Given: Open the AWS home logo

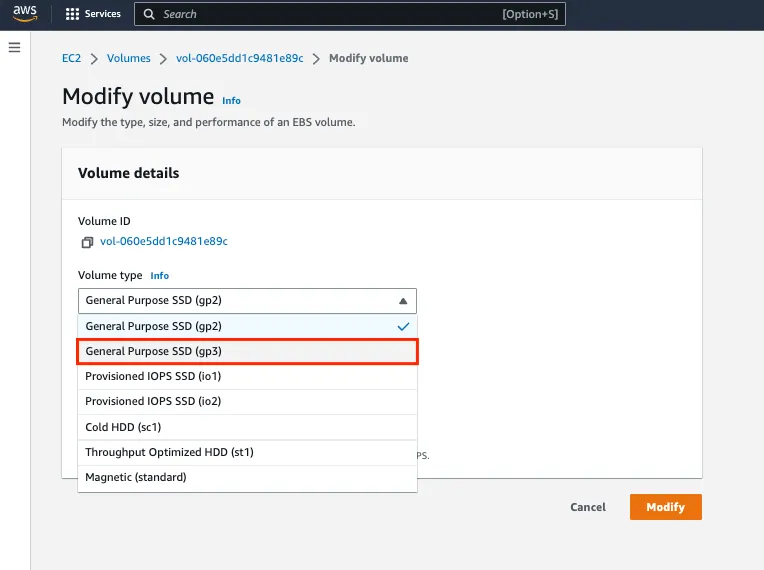Looking at the screenshot, I should pyautogui.click(x=25, y=13).
